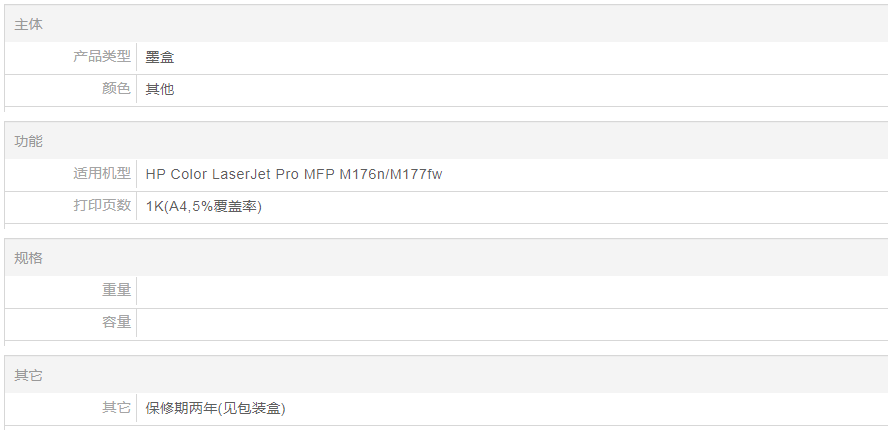
Task: Click the 打印页数 row label
Action: tap(101, 206)
